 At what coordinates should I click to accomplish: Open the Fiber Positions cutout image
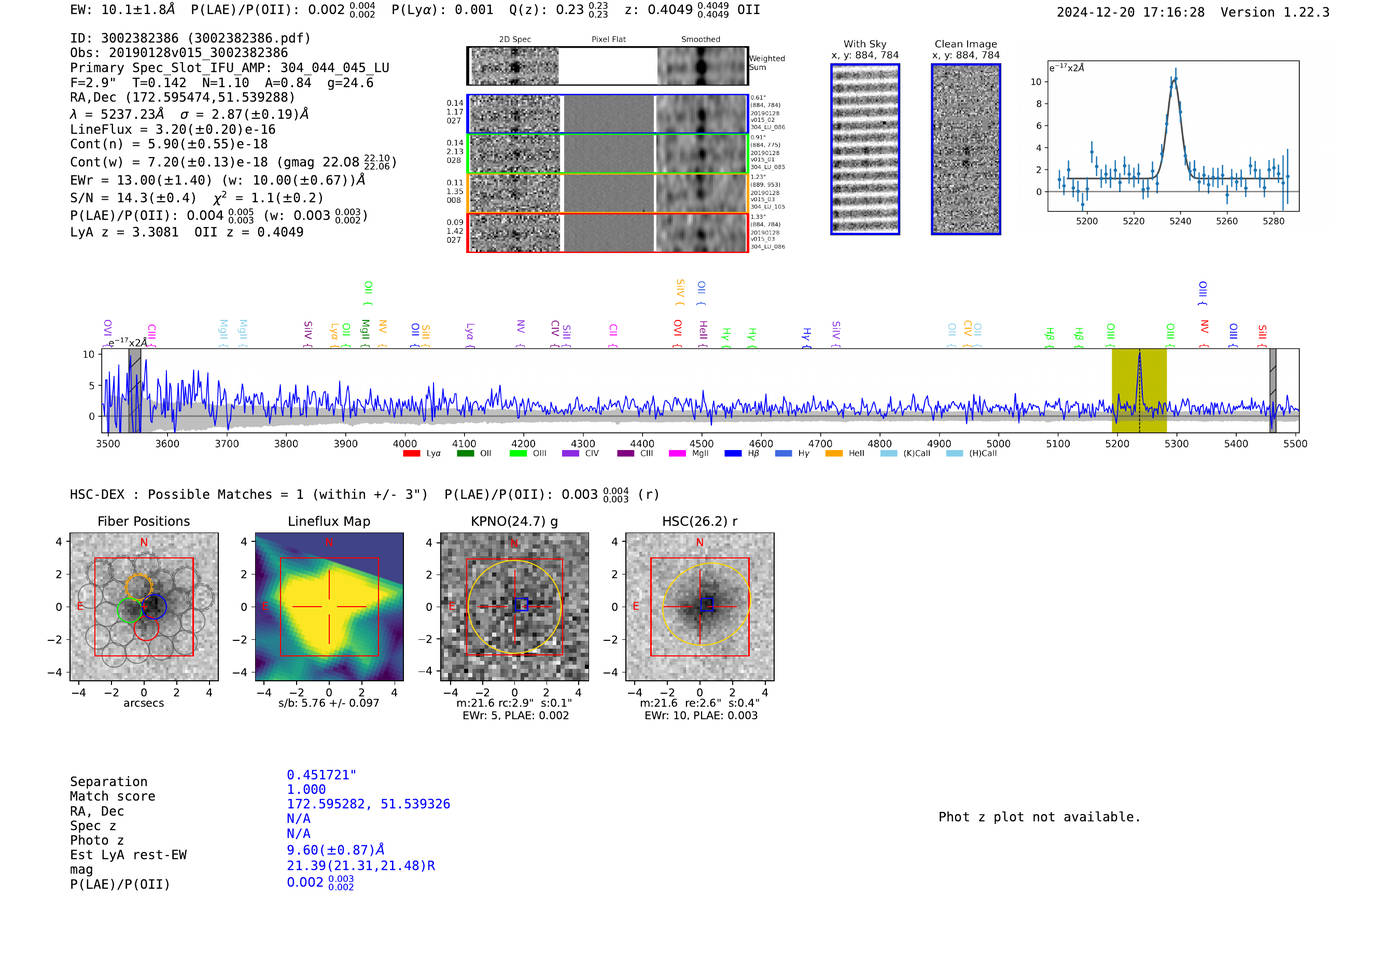pyautogui.click(x=143, y=607)
